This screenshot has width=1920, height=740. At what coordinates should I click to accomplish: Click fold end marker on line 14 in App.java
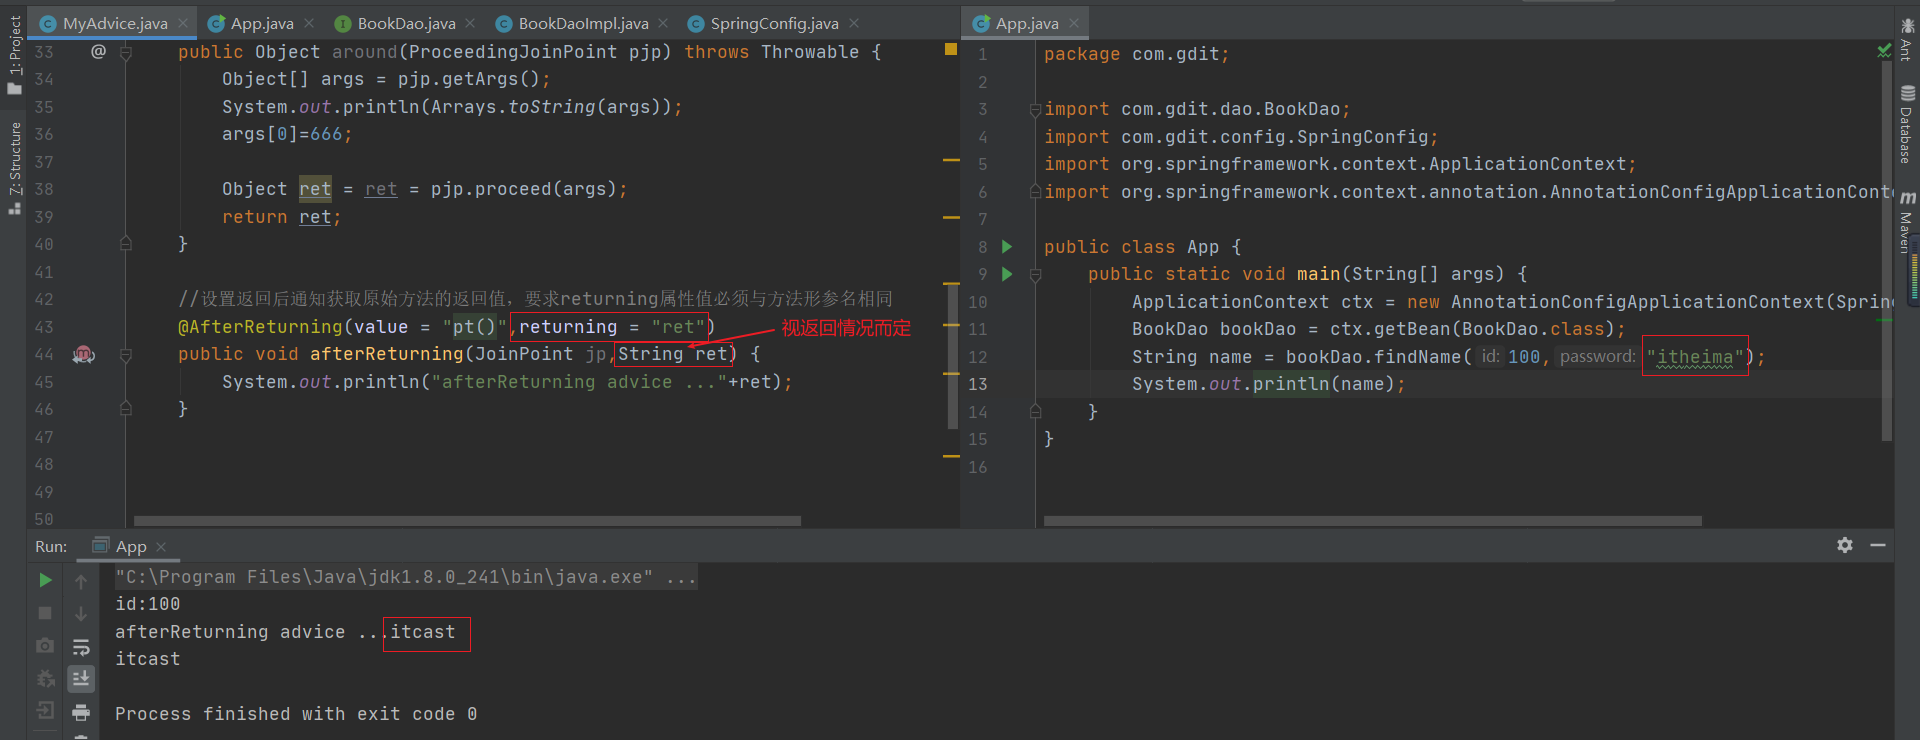pyautogui.click(x=1035, y=411)
